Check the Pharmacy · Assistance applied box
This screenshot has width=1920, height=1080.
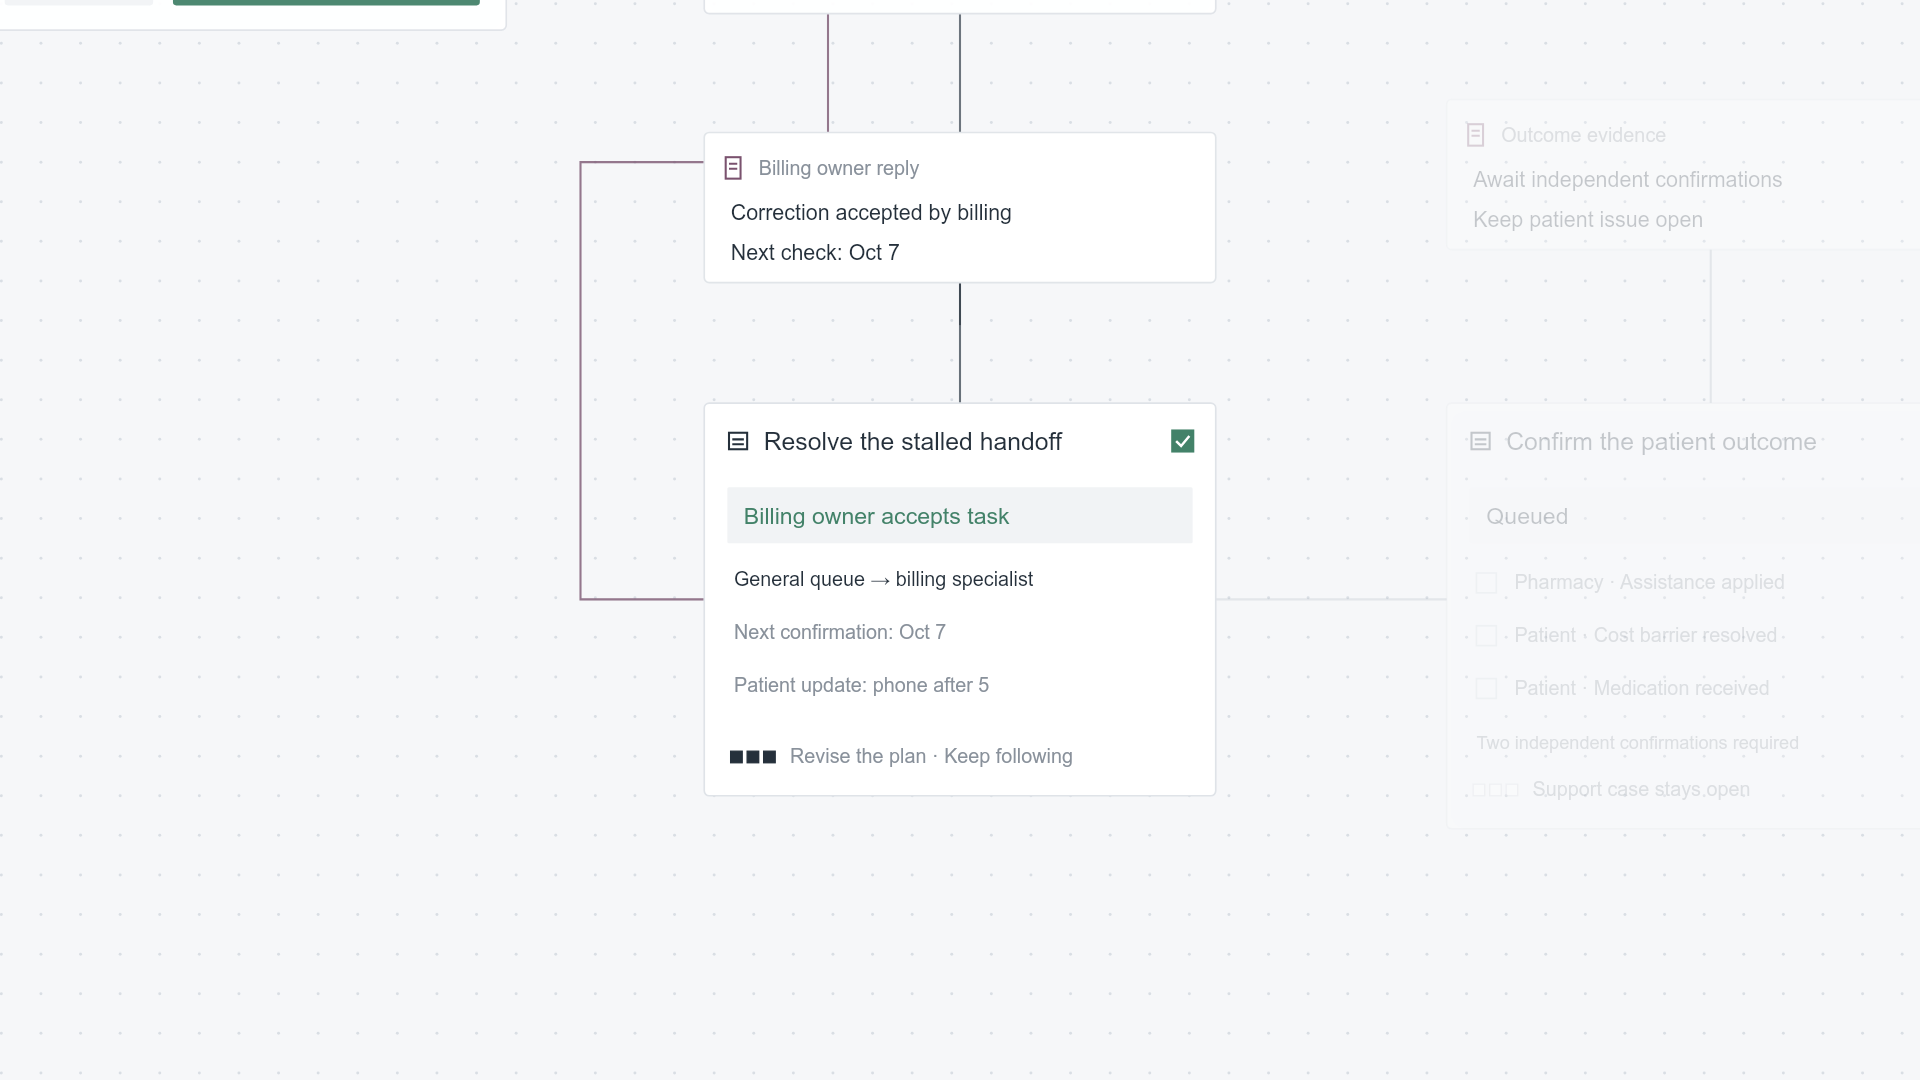[1486, 583]
